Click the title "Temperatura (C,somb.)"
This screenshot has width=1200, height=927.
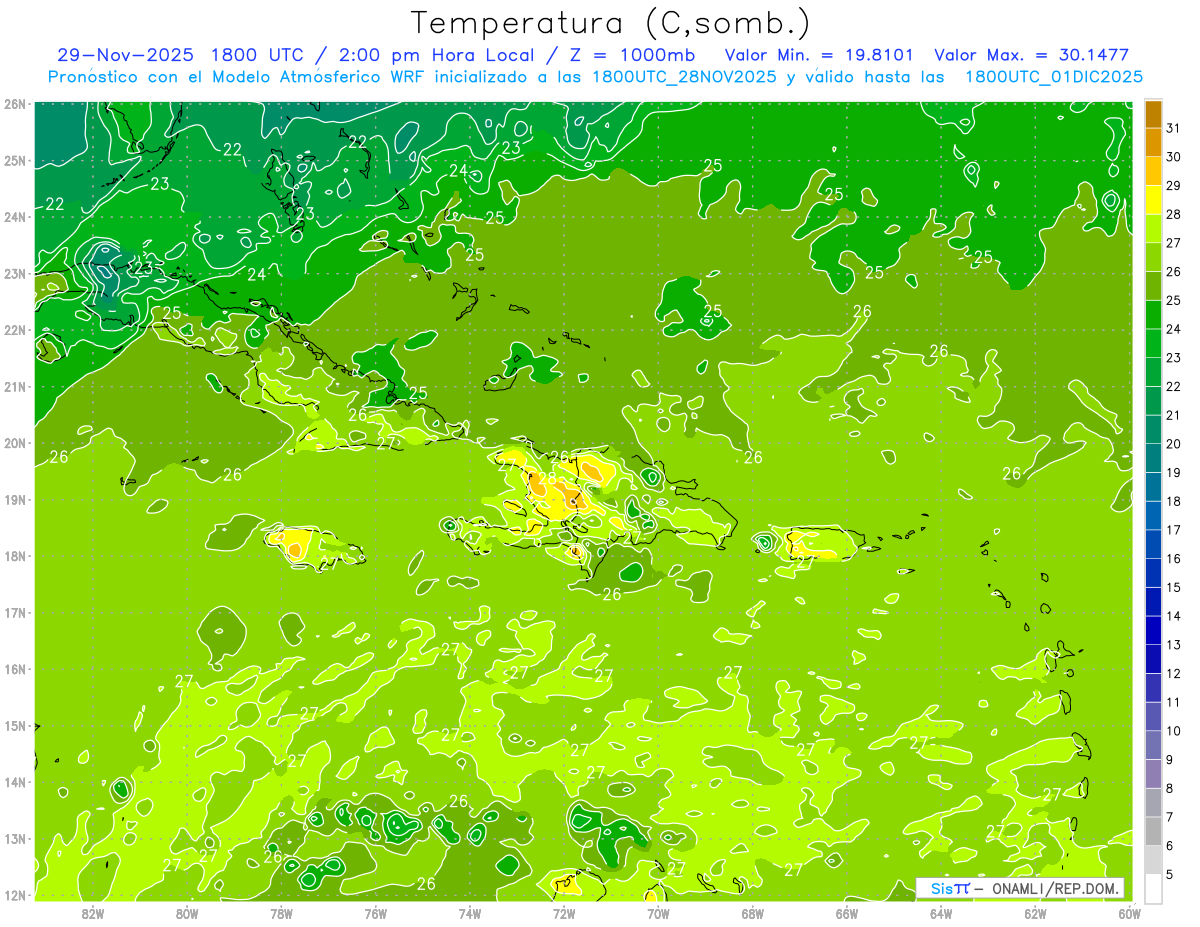point(610,24)
